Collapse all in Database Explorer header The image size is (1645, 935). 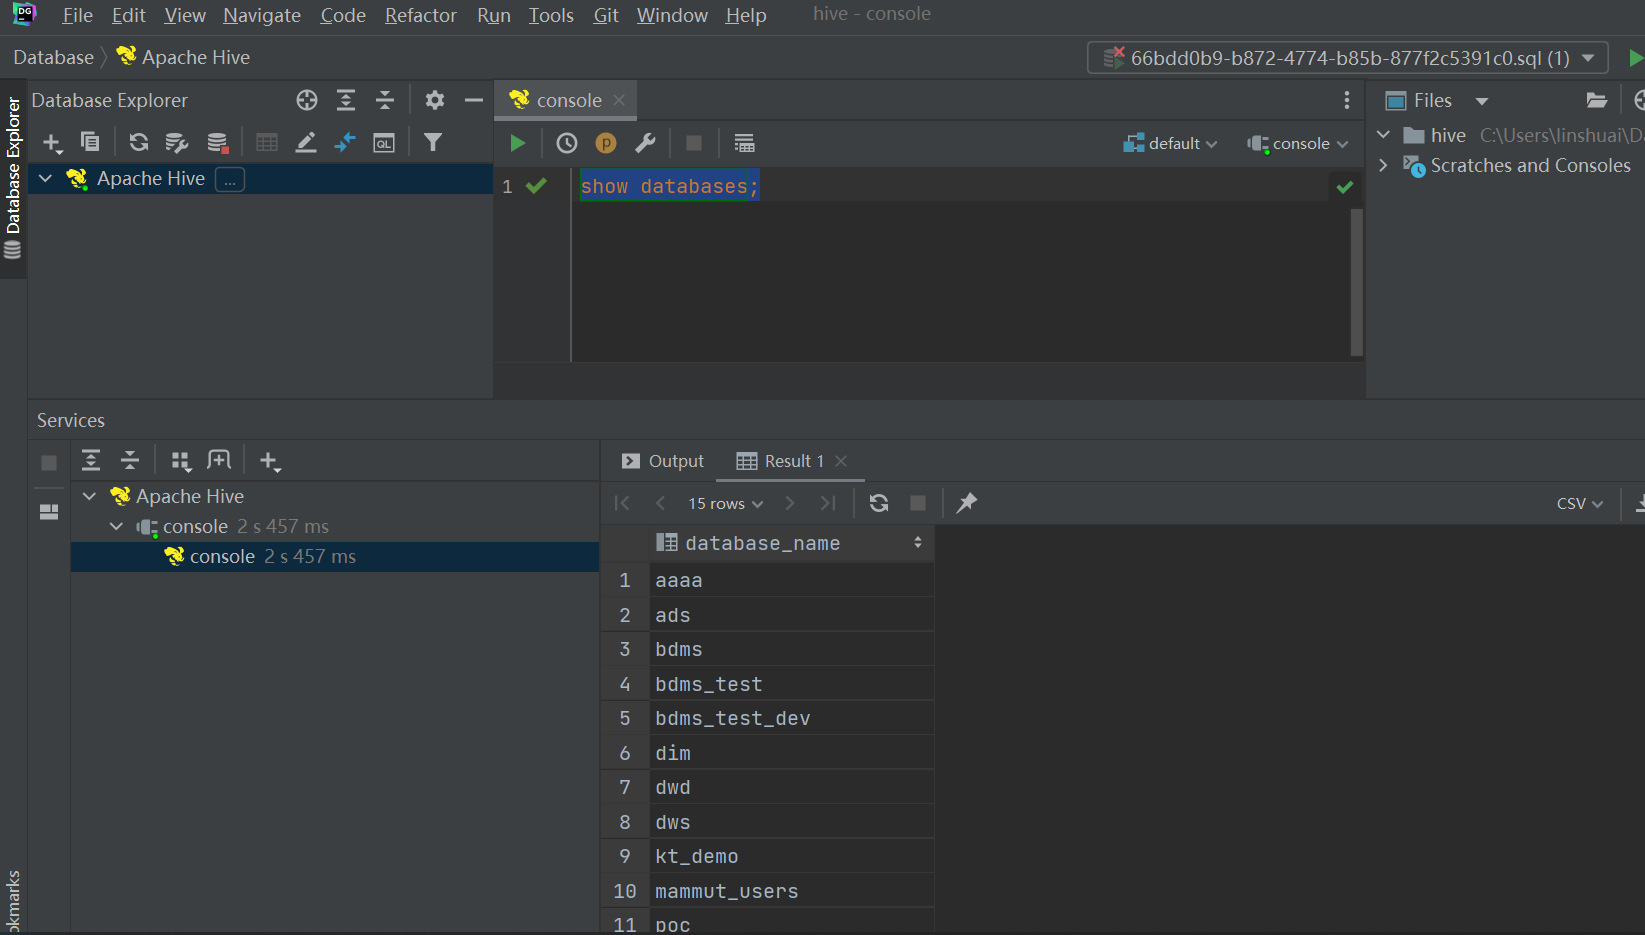[x=384, y=100]
